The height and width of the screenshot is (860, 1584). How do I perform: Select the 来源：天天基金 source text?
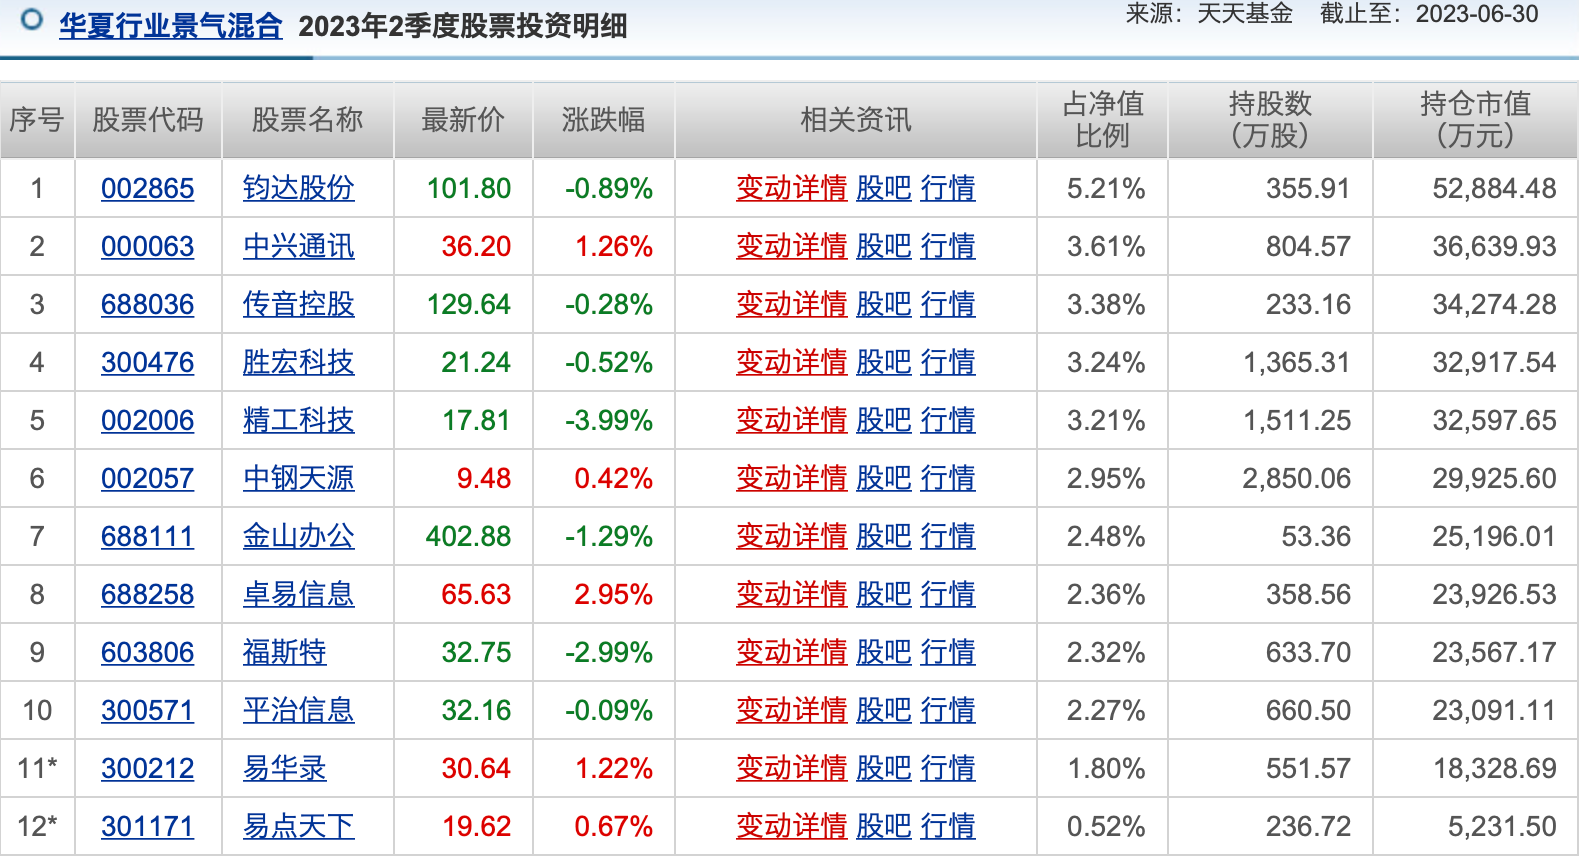point(1209,14)
